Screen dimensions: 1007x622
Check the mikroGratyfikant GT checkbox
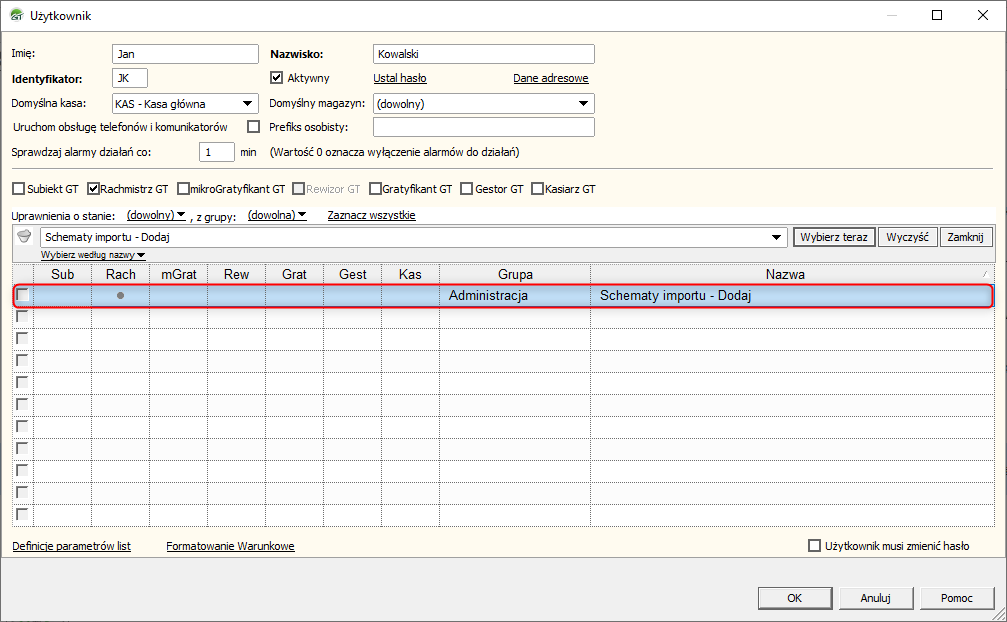pos(184,189)
